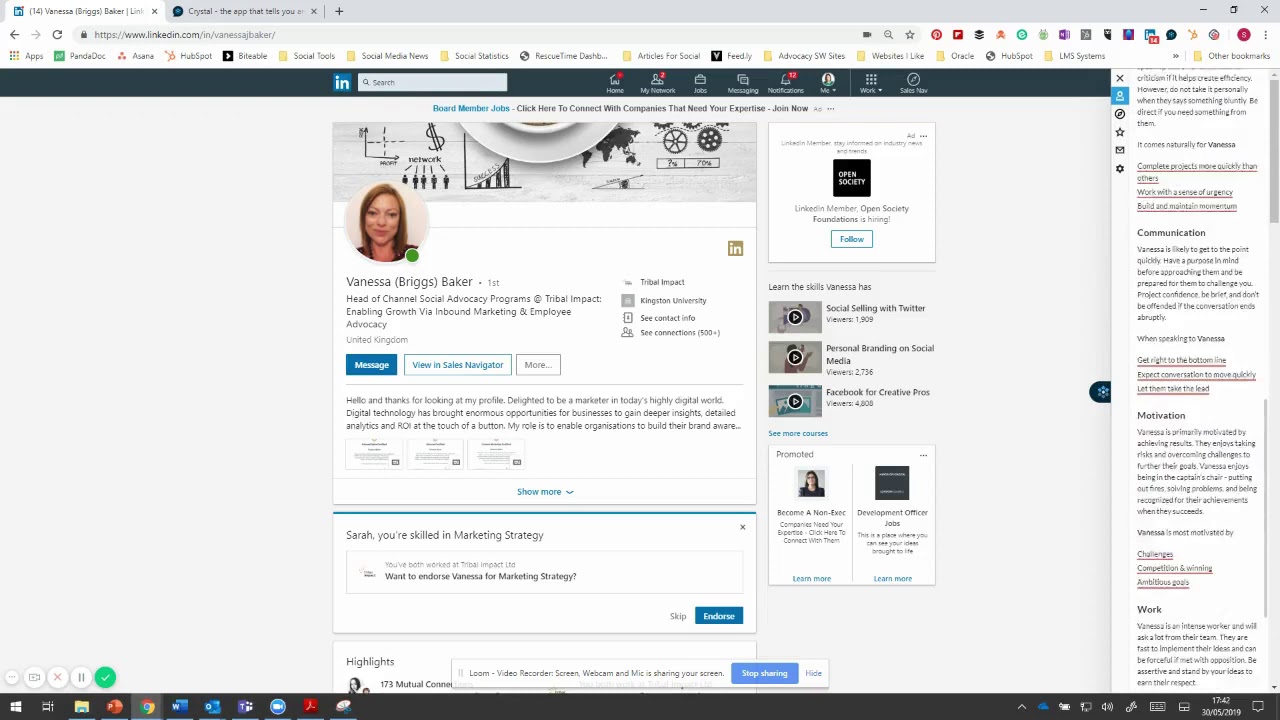The height and width of the screenshot is (720, 1280).
Task: Click the gold LinkedIn Premium badge on the profile
Action: point(735,249)
